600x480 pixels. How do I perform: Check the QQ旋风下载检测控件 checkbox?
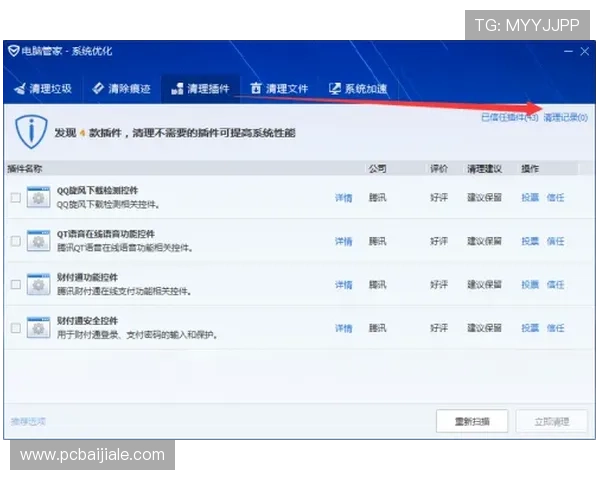16,198
